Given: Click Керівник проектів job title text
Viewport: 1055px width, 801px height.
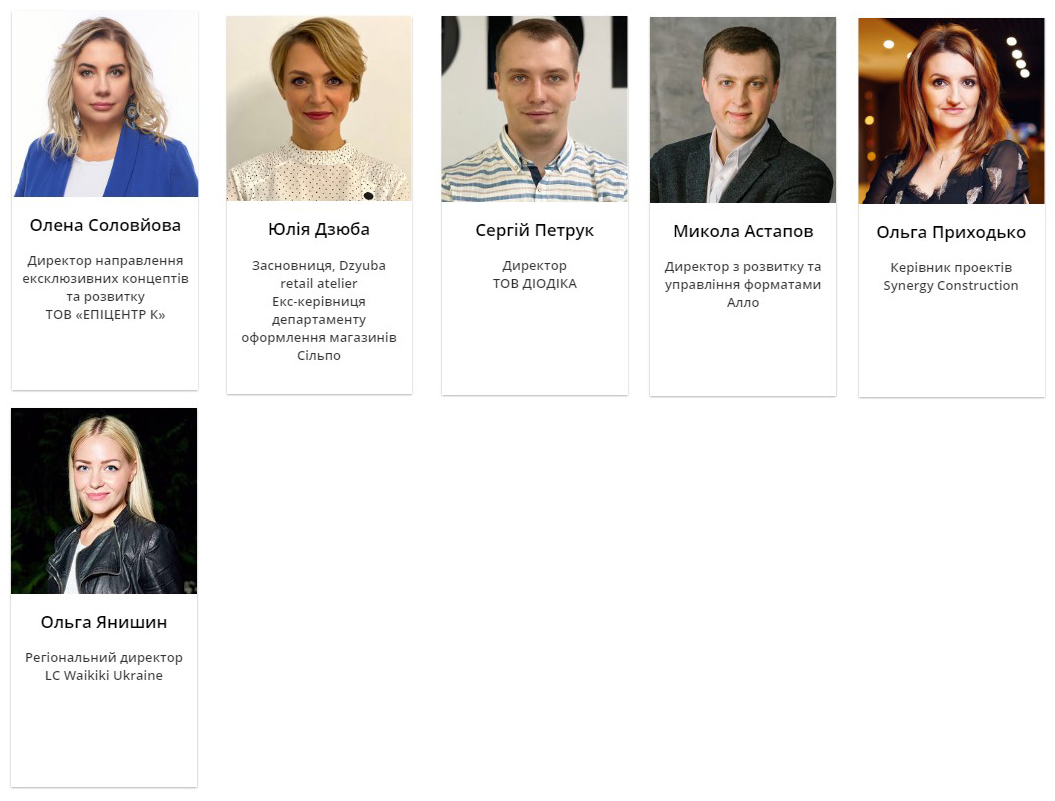Looking at the screenshot, I should 951,267.
